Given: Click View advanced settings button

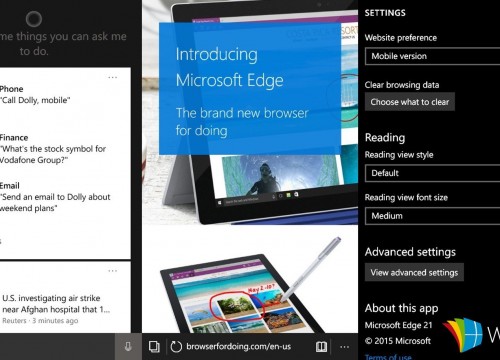Looking at the screenshot, I should coord(414,272).
